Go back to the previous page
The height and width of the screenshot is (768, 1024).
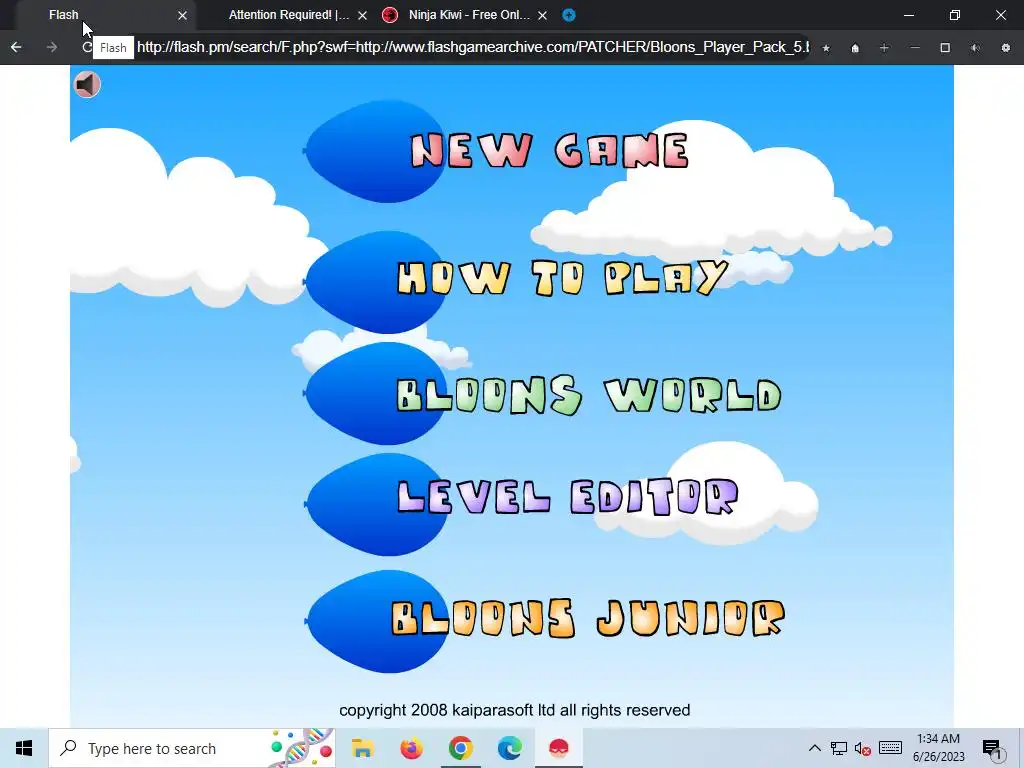[x=16, y=47]
